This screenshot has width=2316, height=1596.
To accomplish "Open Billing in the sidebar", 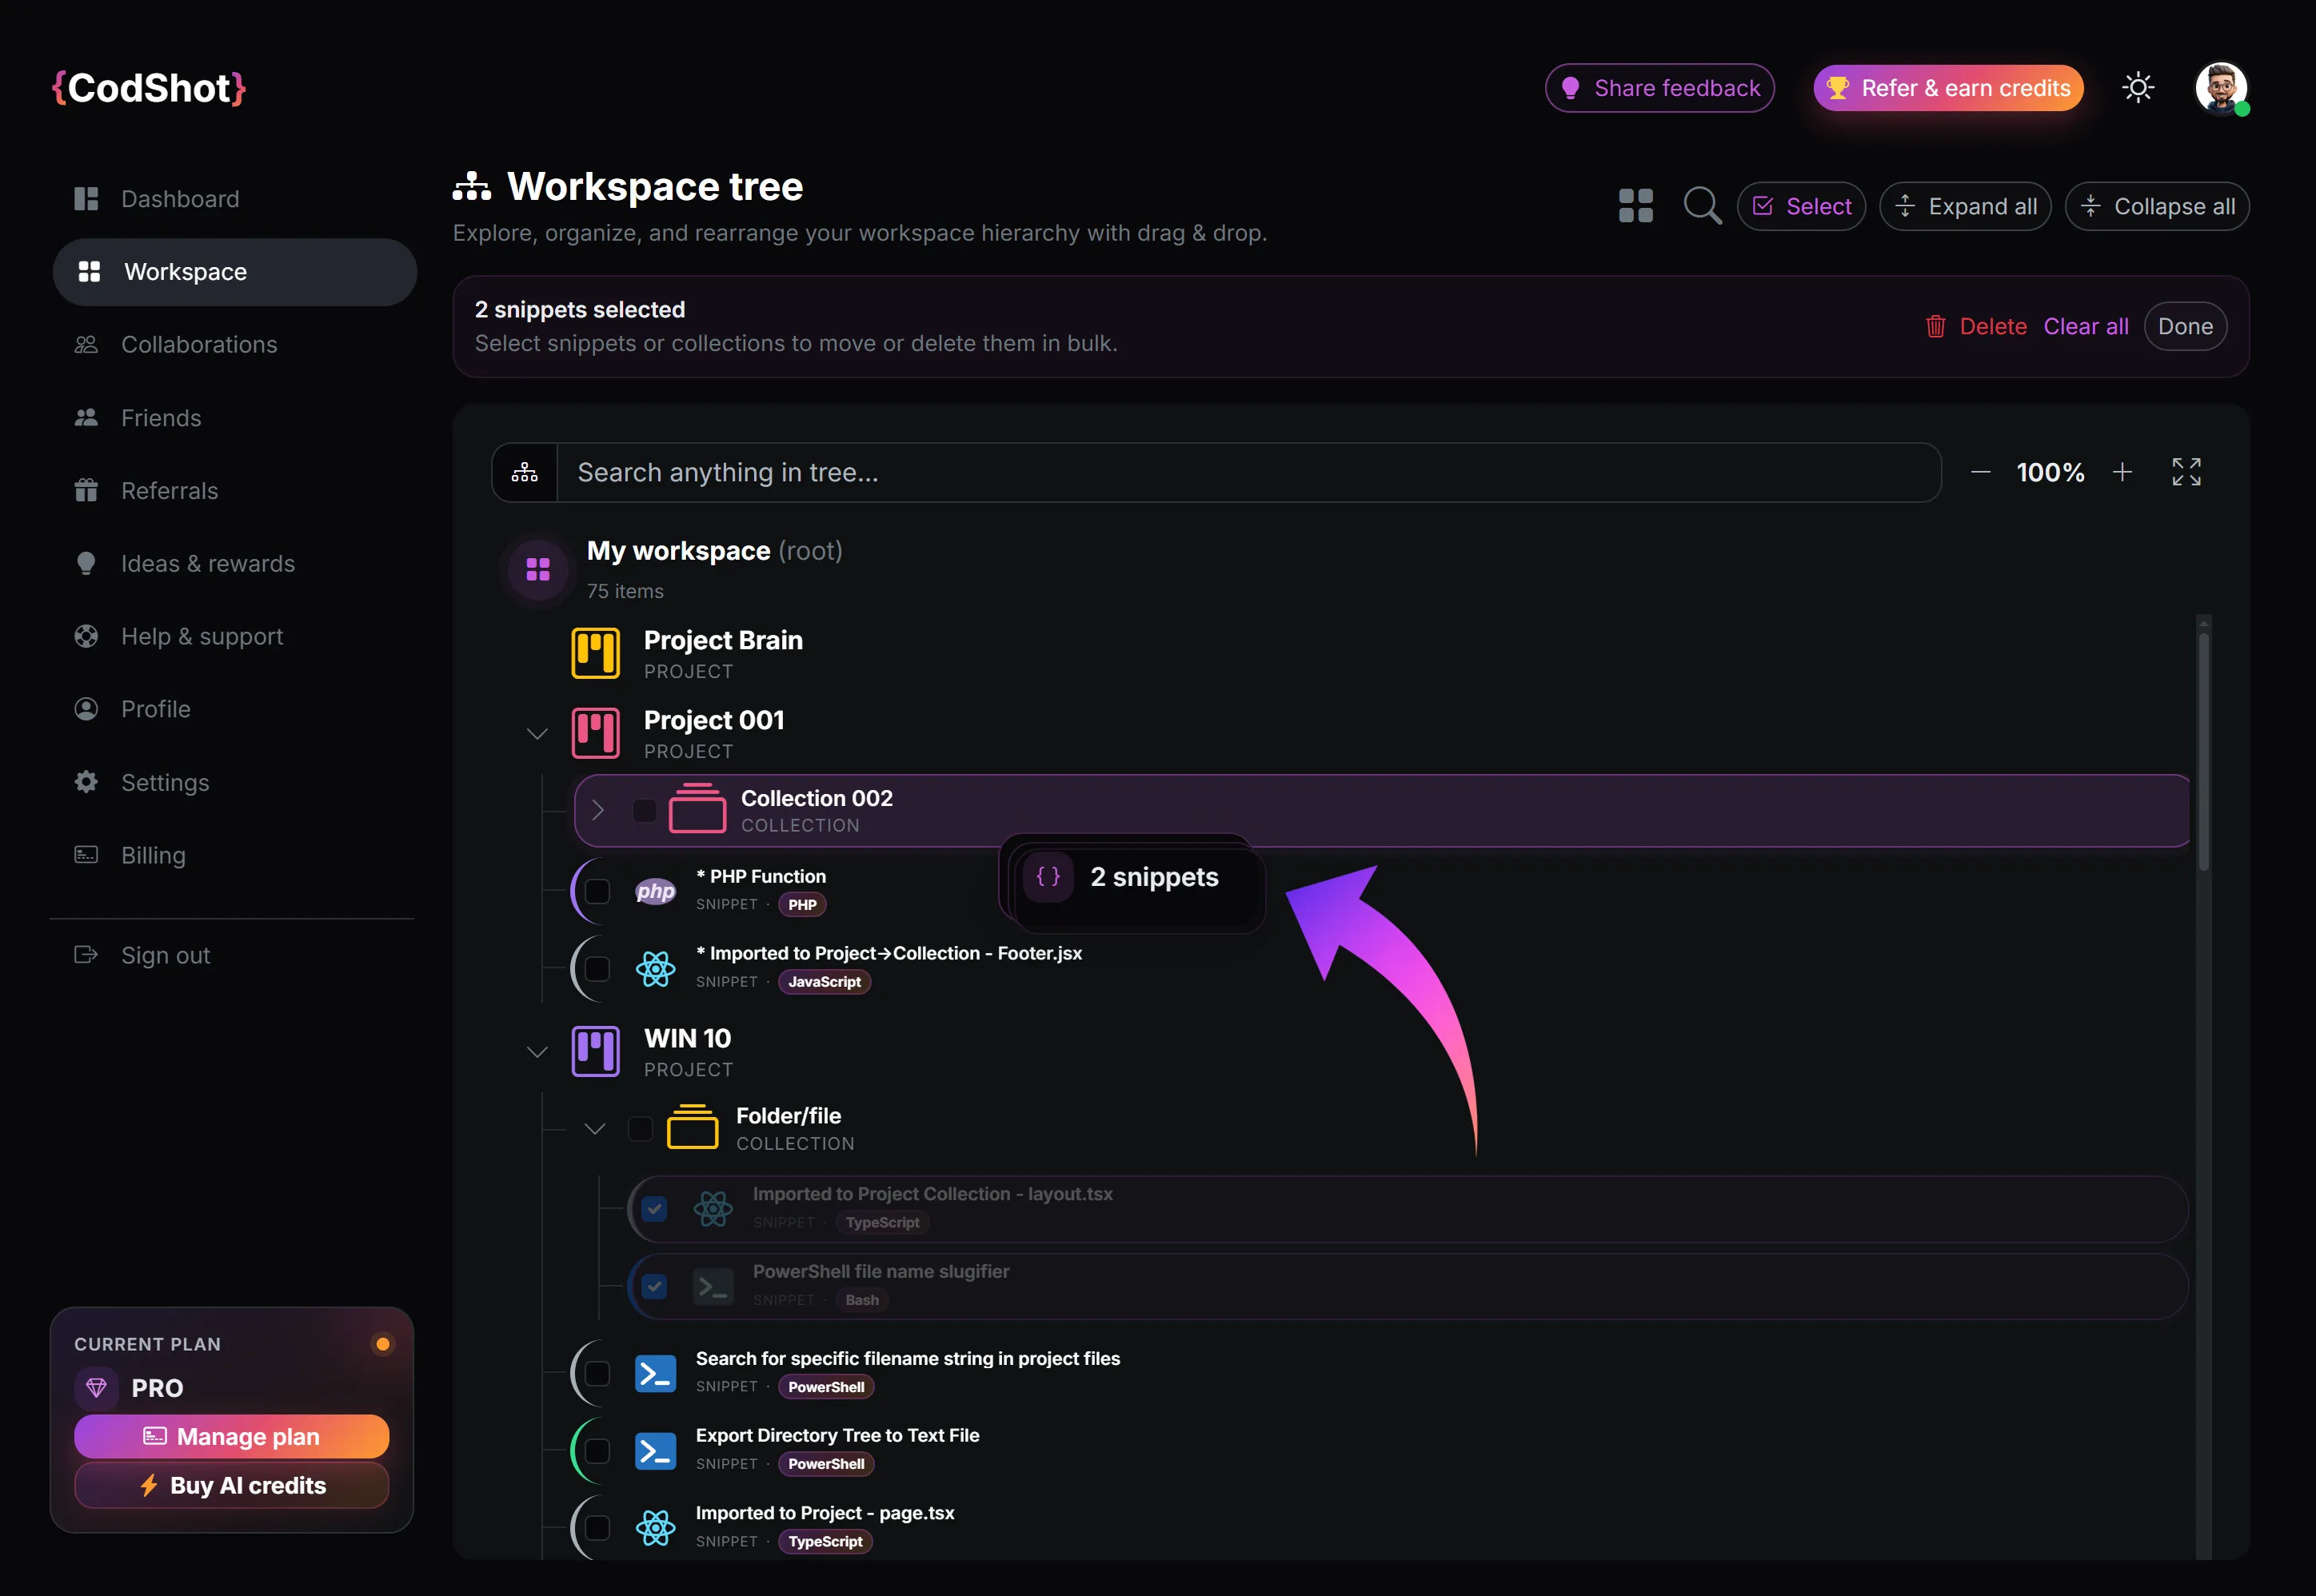I will click(234, 855).
